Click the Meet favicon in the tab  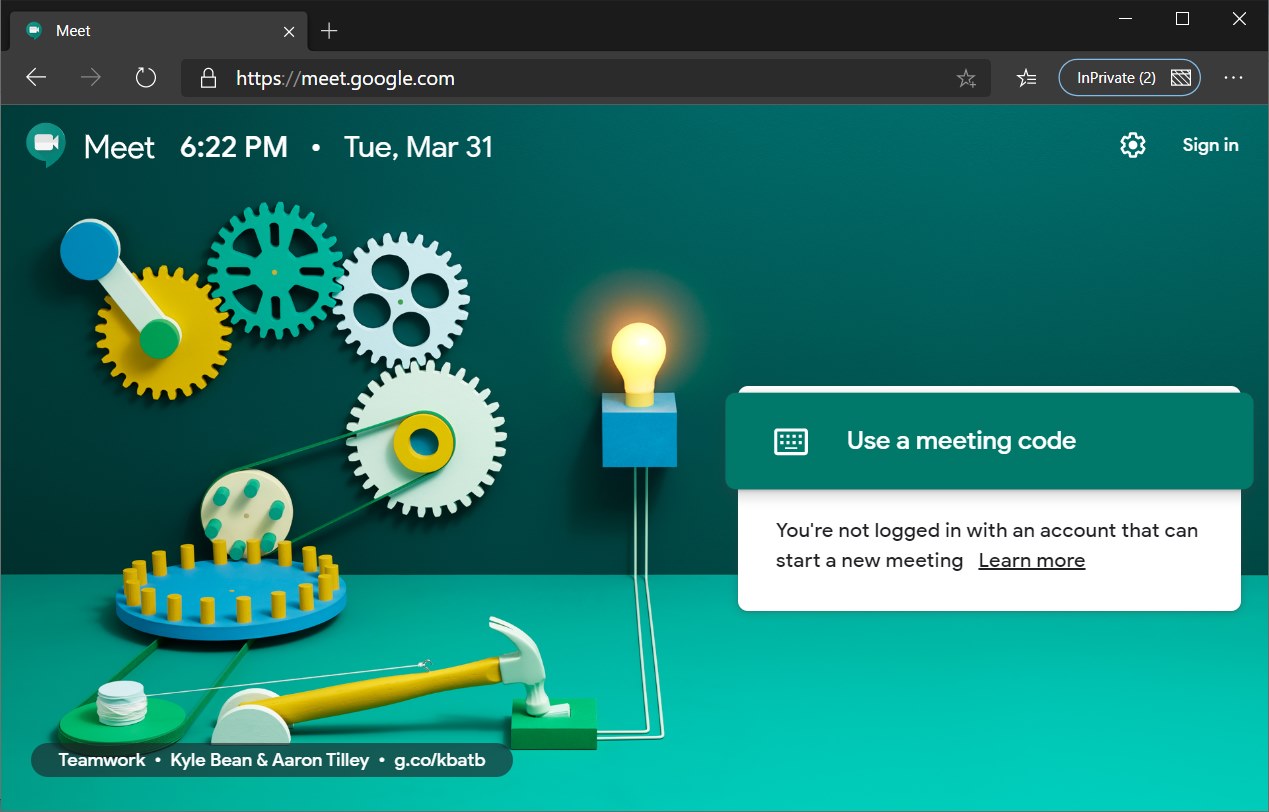tap(34, 30)
